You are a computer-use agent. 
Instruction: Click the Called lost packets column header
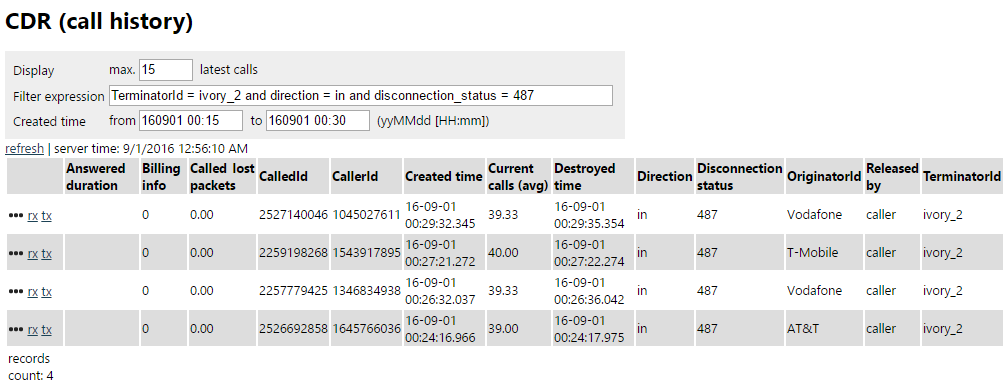[222, 177]
